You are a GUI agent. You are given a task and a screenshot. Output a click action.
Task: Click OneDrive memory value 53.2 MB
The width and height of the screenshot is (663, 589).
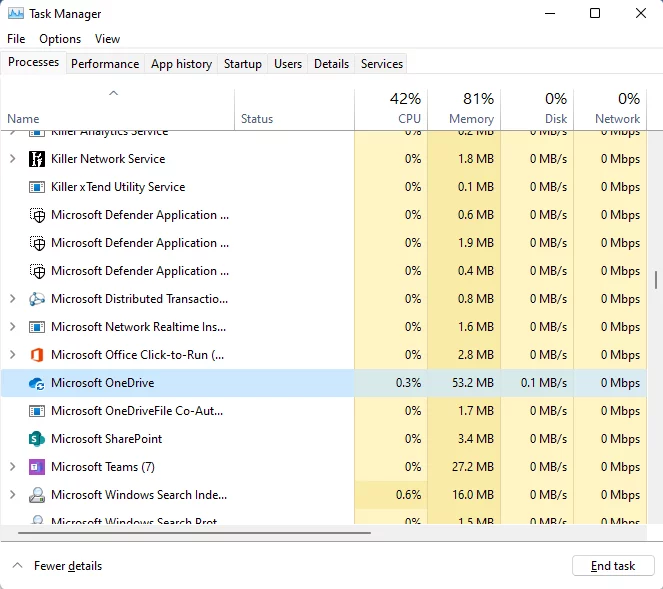tap(473, 383)
